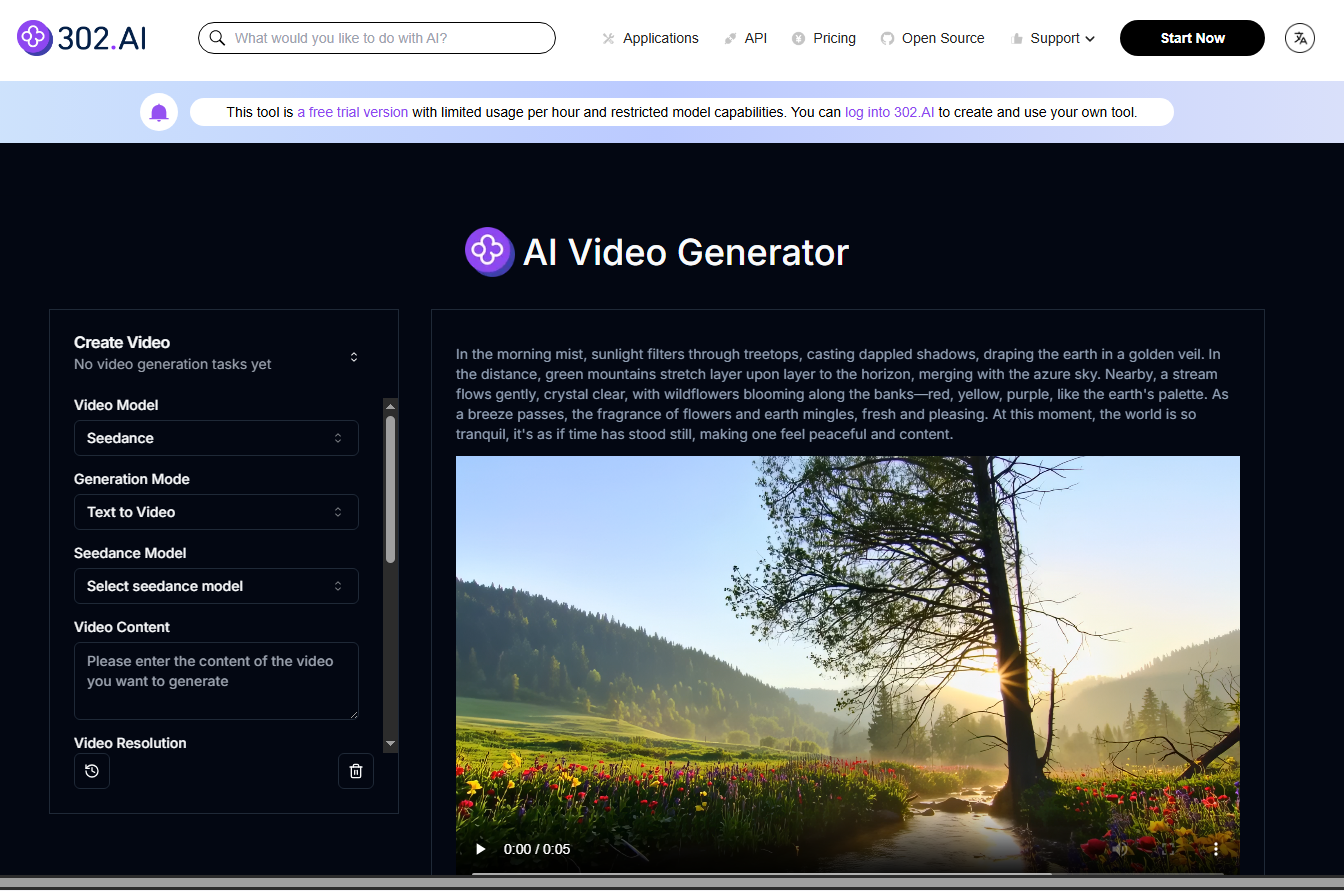Open the Generation Mode dropdown
1344x891 pixels.
[x=216, y=512]
